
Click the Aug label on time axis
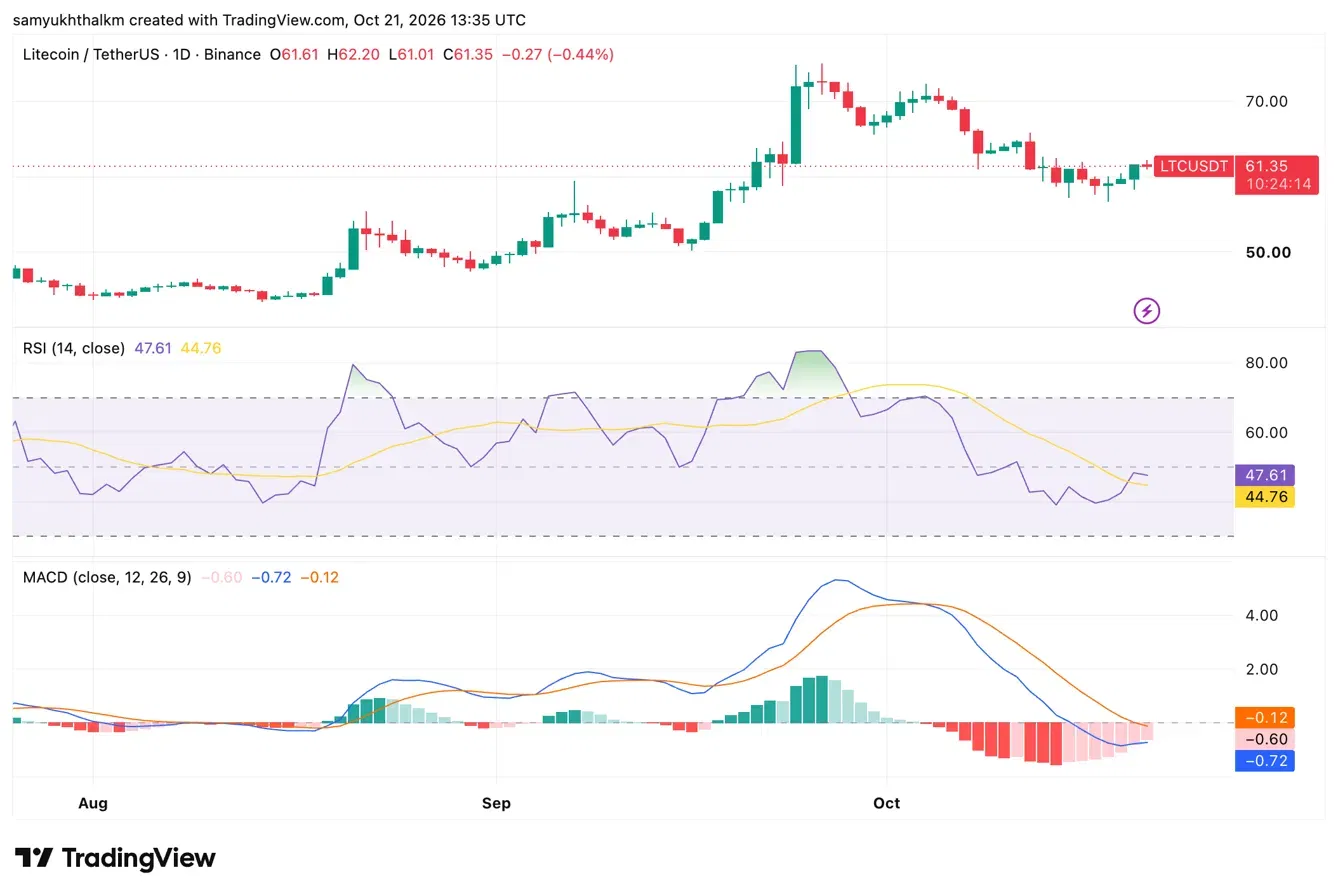click(x=93, y=803)
